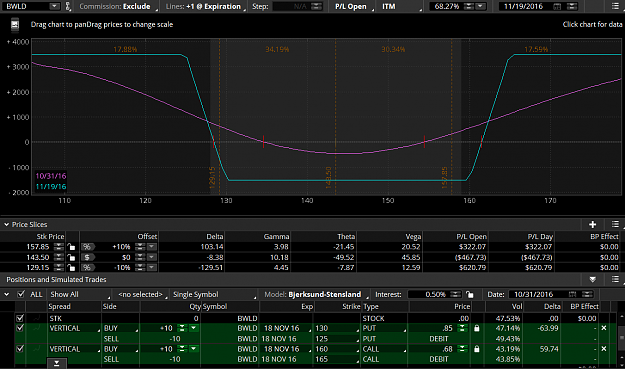Screen dimensions: 625x369
Task: Remove the 130/125 PUT vertical with X
Action: tap(604, 328)
